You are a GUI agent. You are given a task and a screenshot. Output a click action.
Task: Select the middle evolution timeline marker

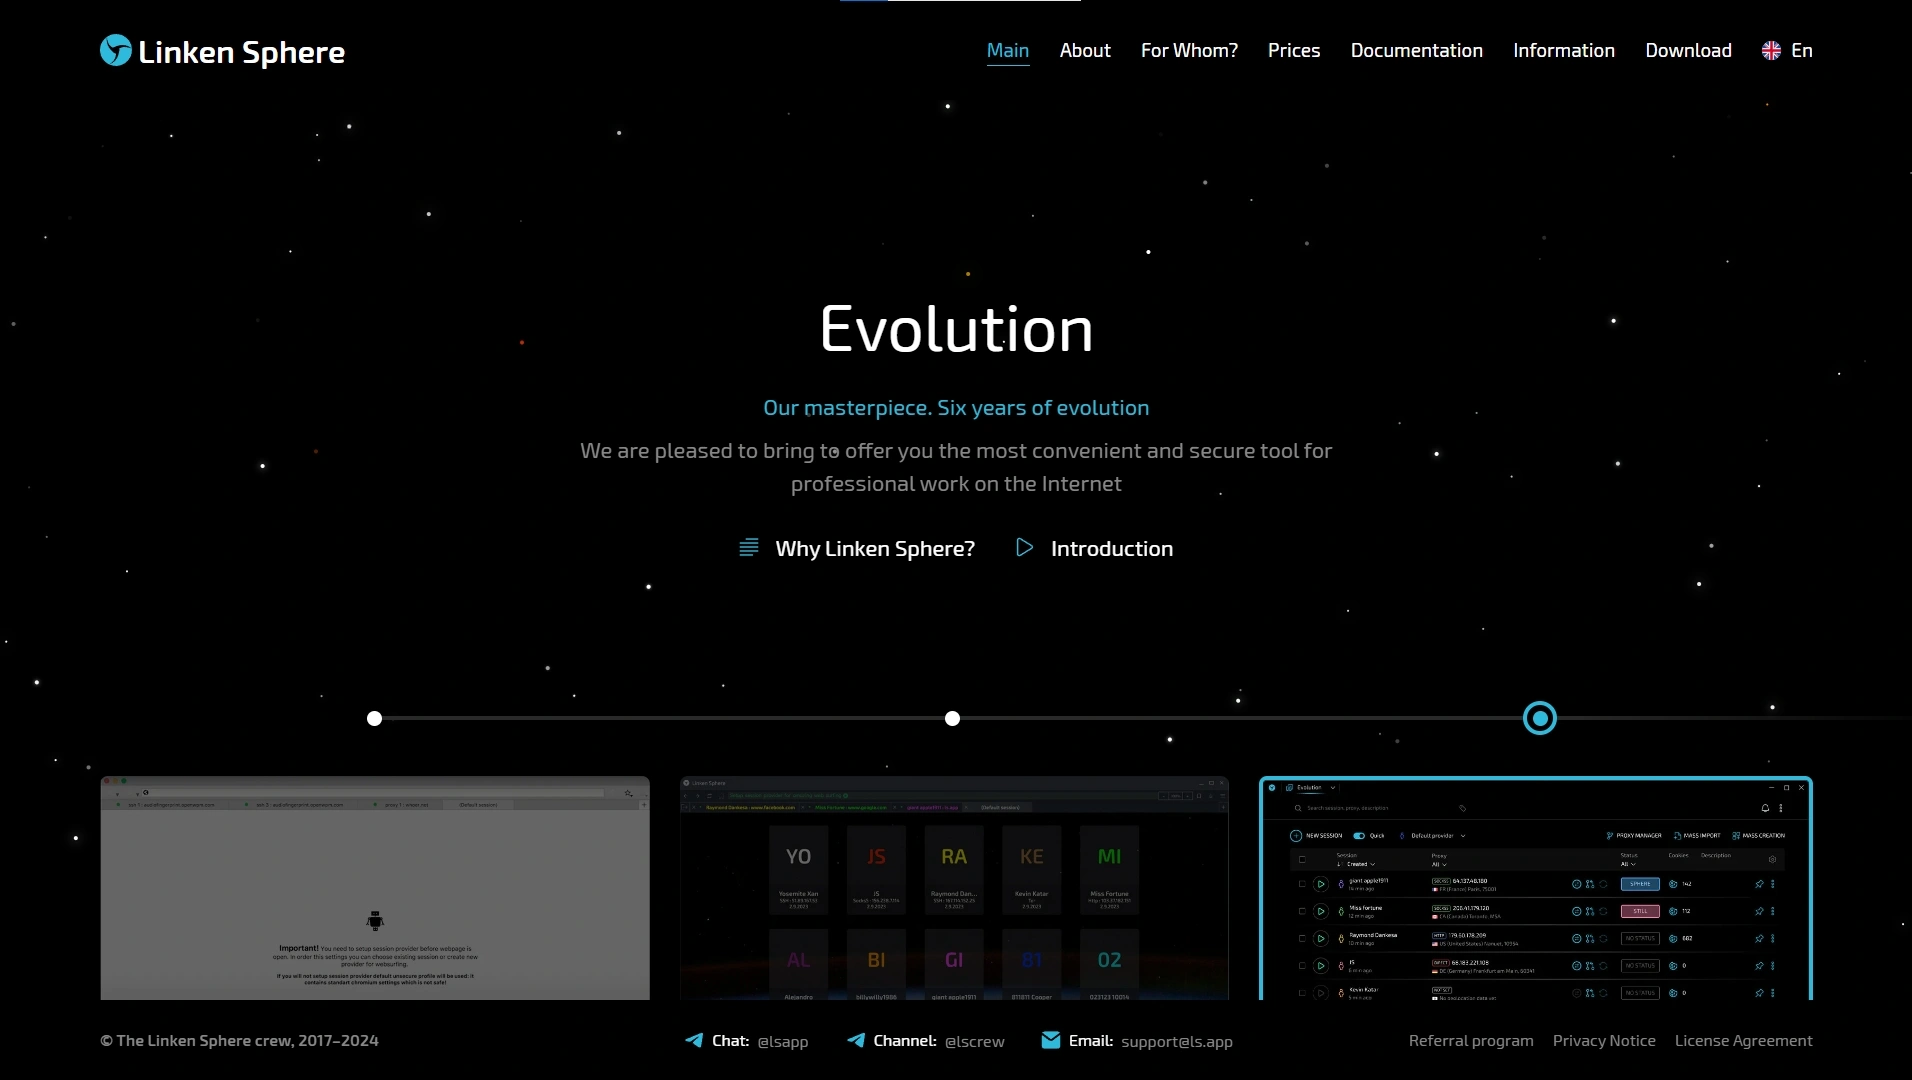(952, 718)
